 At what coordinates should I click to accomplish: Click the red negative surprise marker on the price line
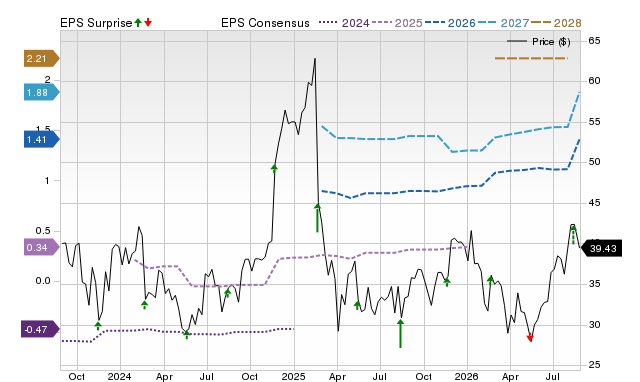(530, 338)
